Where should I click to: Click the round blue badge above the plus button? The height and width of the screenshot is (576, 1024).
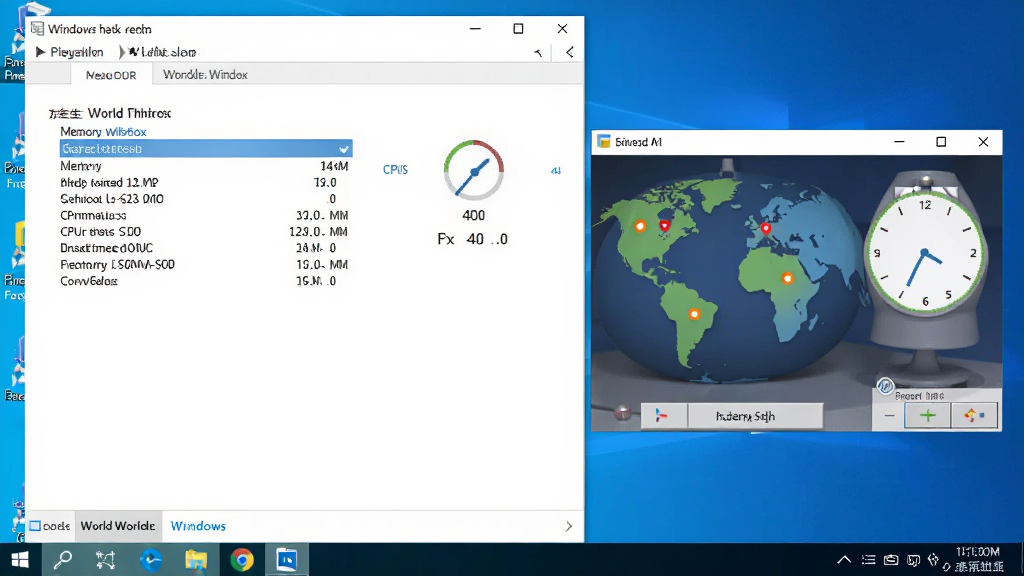(885, 386)
